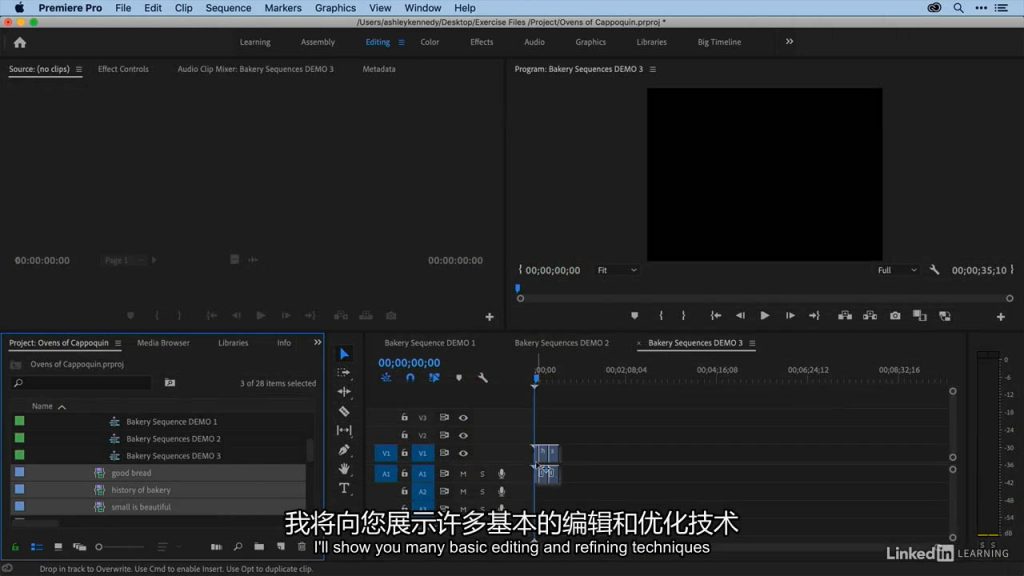The width and height of the screenshot is (1024, 576).
Task: Export a frame with camera icon
Action: pos(895,315)
